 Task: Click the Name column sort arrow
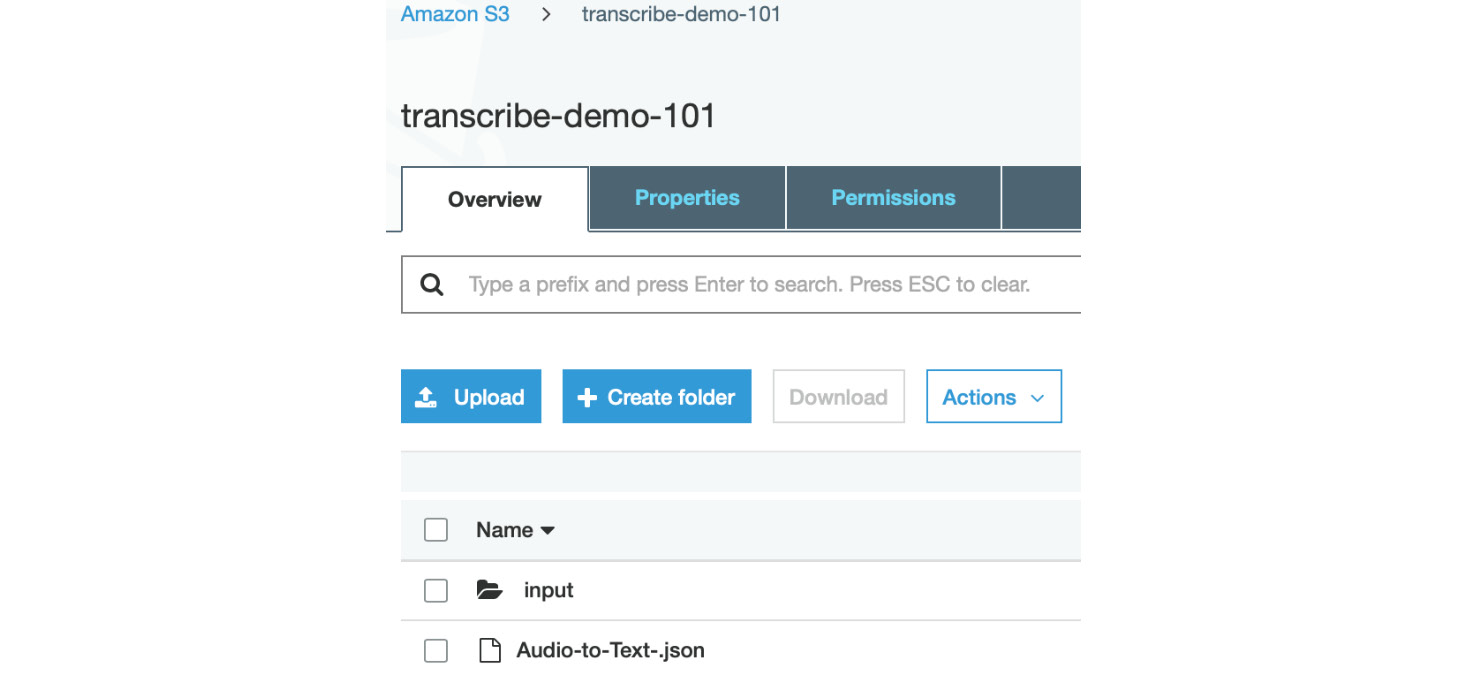click(x=547, y=531)
